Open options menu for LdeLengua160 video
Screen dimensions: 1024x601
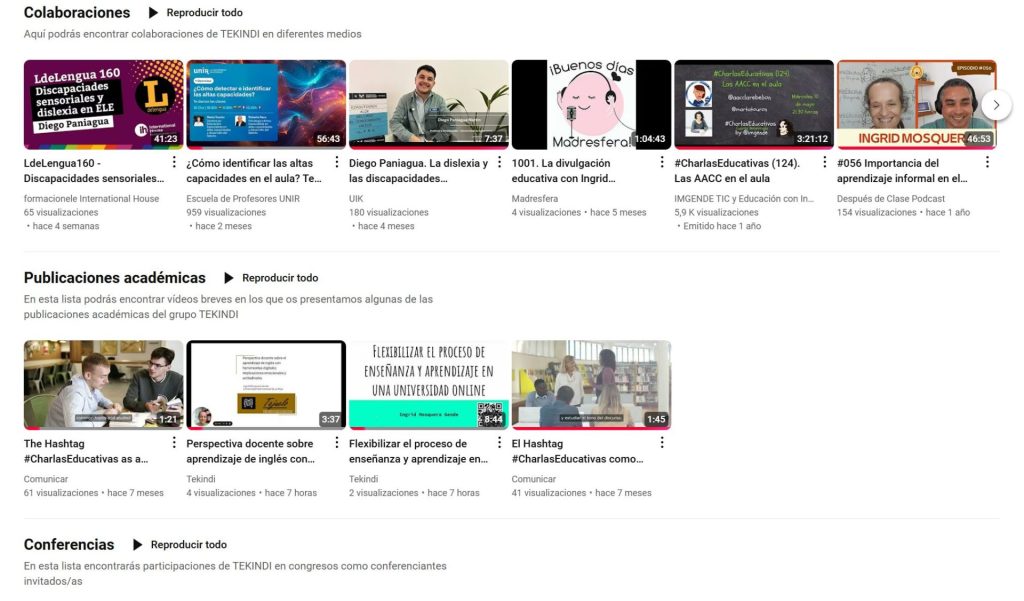(174, 163)
